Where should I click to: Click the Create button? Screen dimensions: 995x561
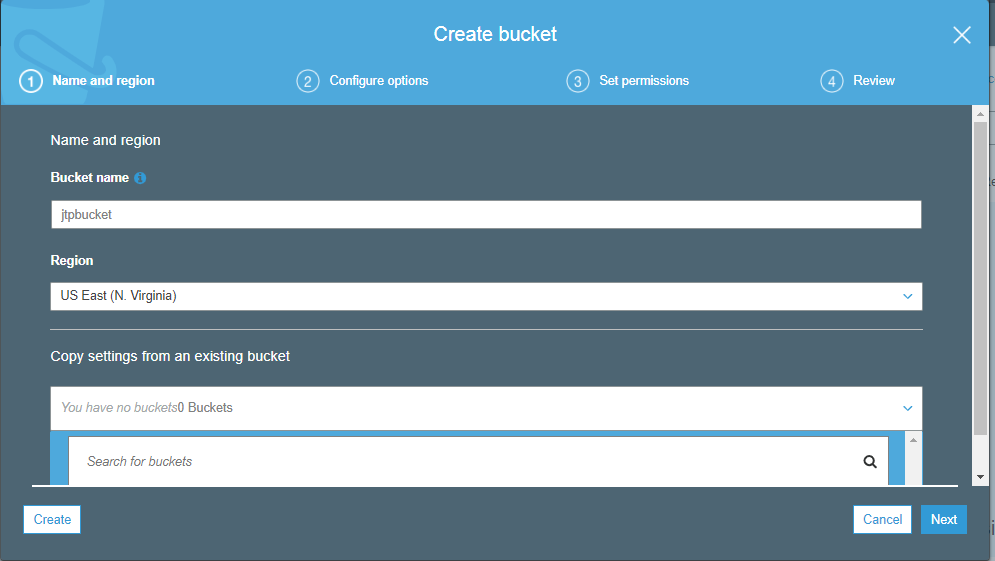[52, 519]
